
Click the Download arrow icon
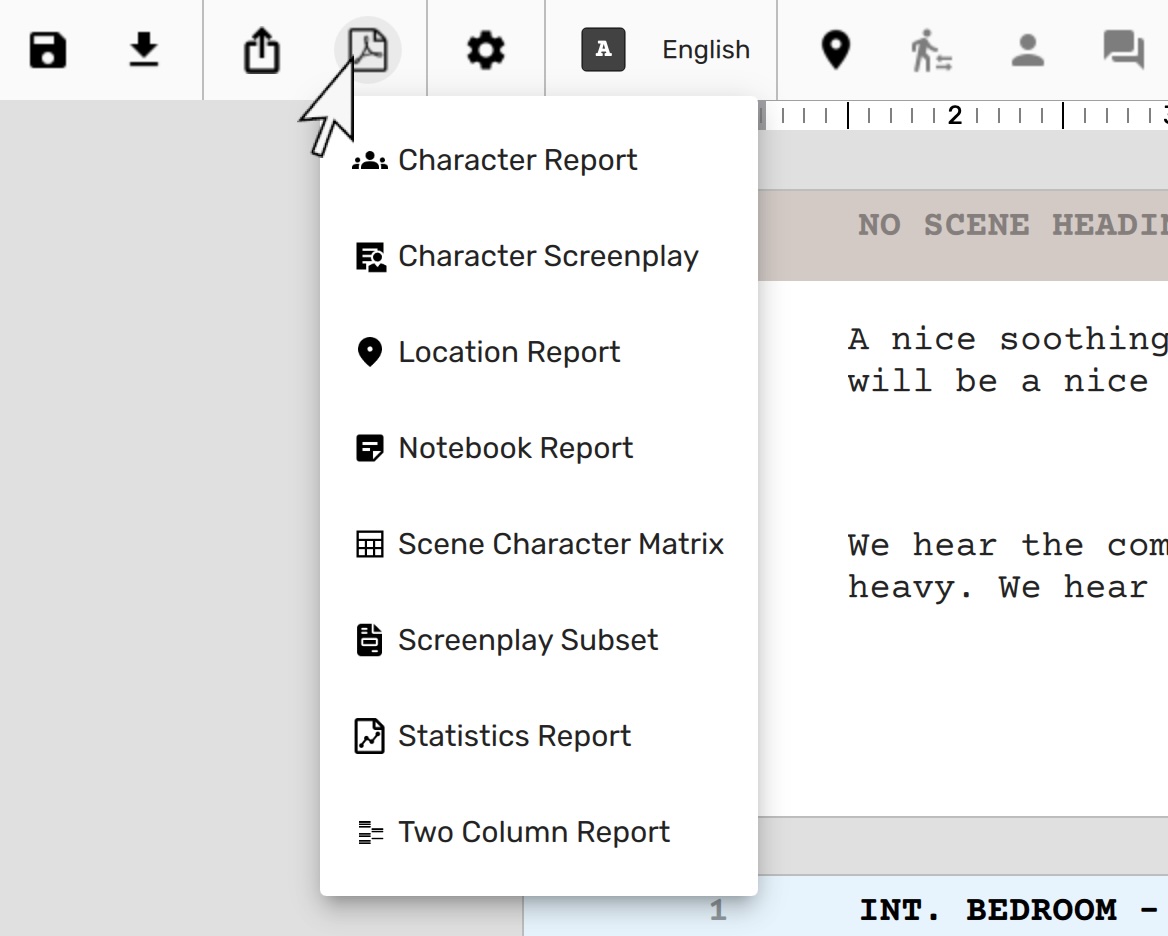coord(145,50)
